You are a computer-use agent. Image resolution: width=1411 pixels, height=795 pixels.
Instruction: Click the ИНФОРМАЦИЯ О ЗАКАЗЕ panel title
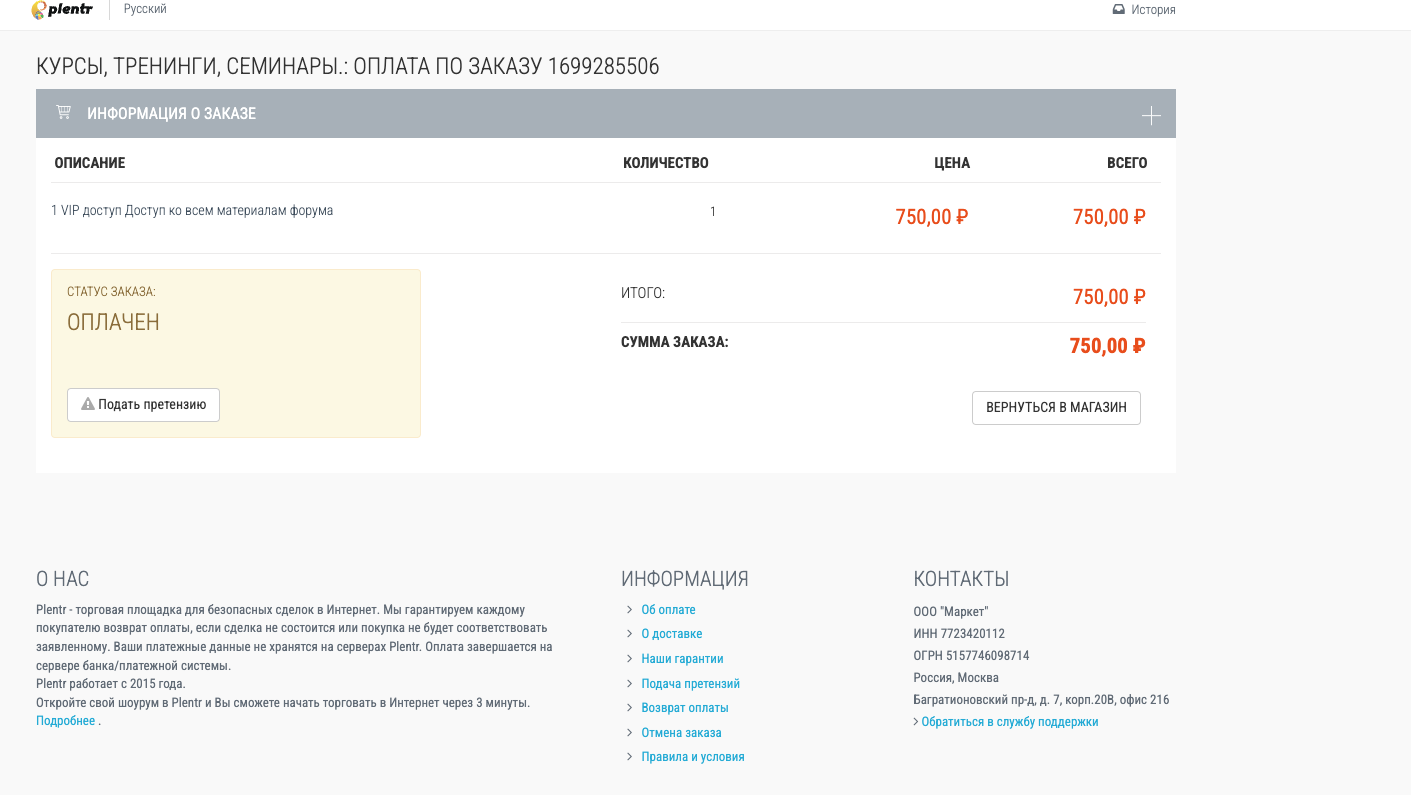coord(172,114)
